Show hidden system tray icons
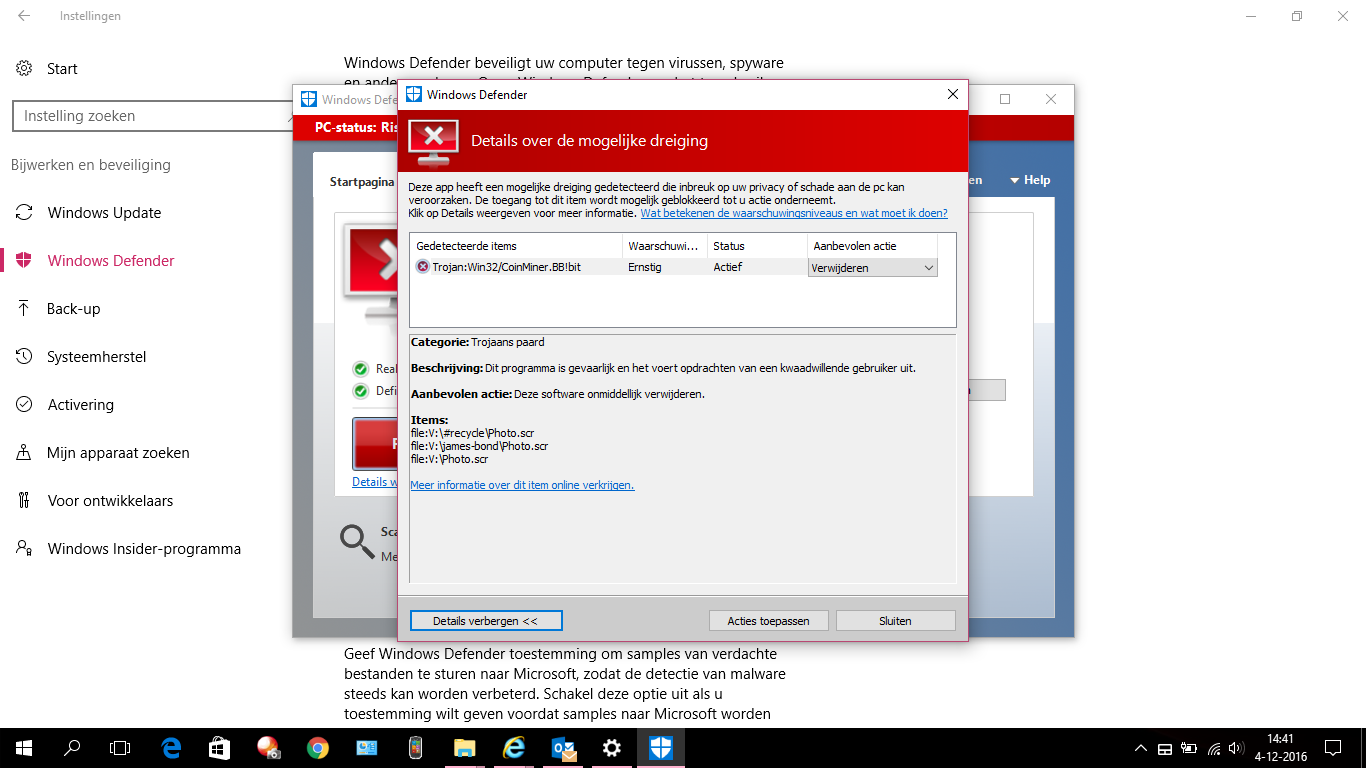The height and width of the screenshot is (768, 1366). 1141,748
